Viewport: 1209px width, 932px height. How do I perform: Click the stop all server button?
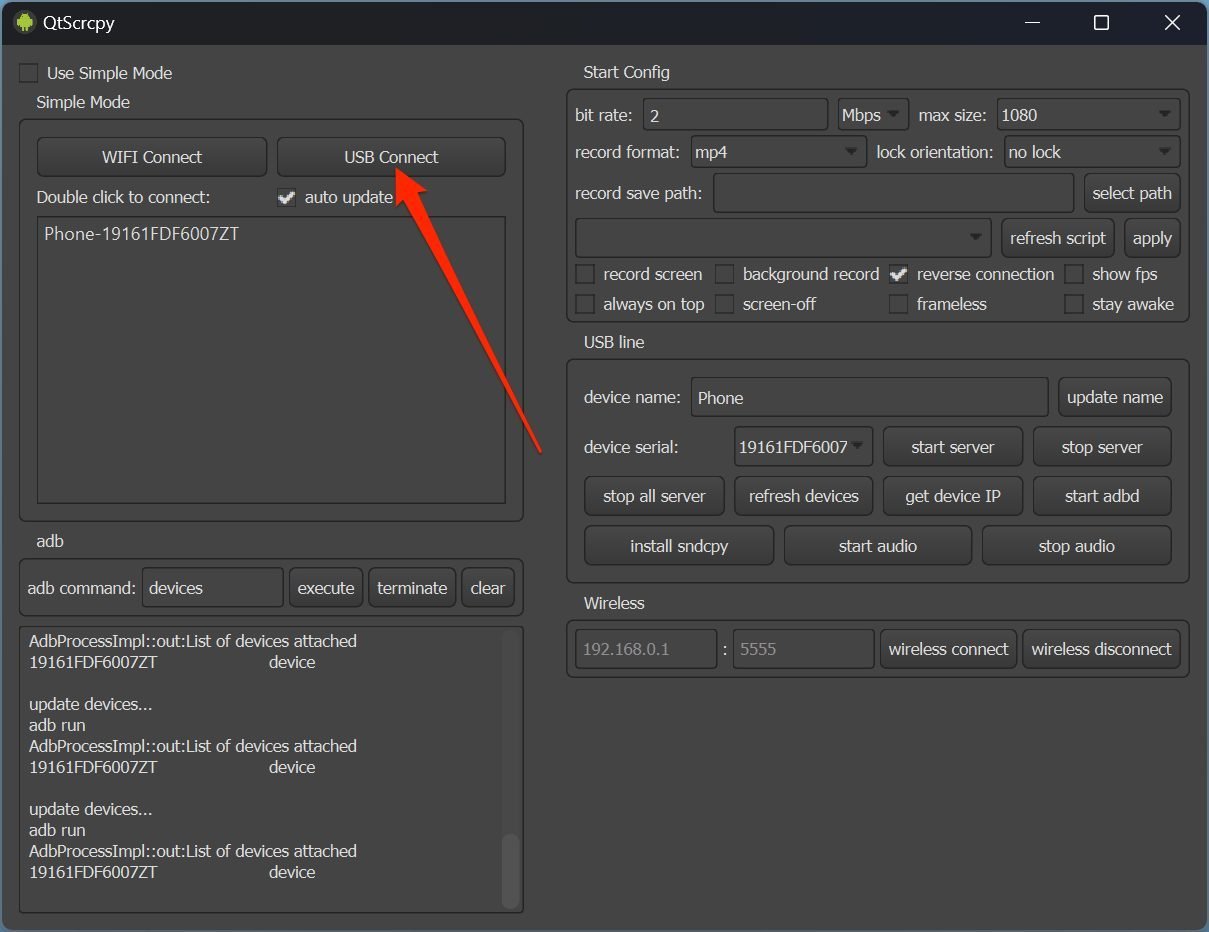point(654,496)
